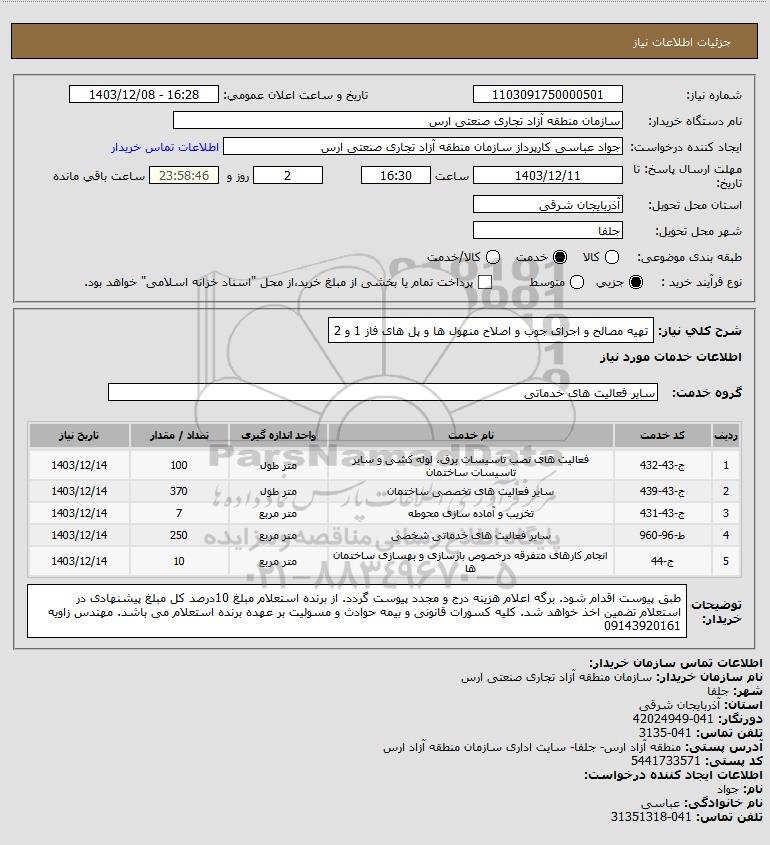Screen dimensions: 770x845
Task: Click the remaining time field 23:58:46
Action: coord(184,176)
